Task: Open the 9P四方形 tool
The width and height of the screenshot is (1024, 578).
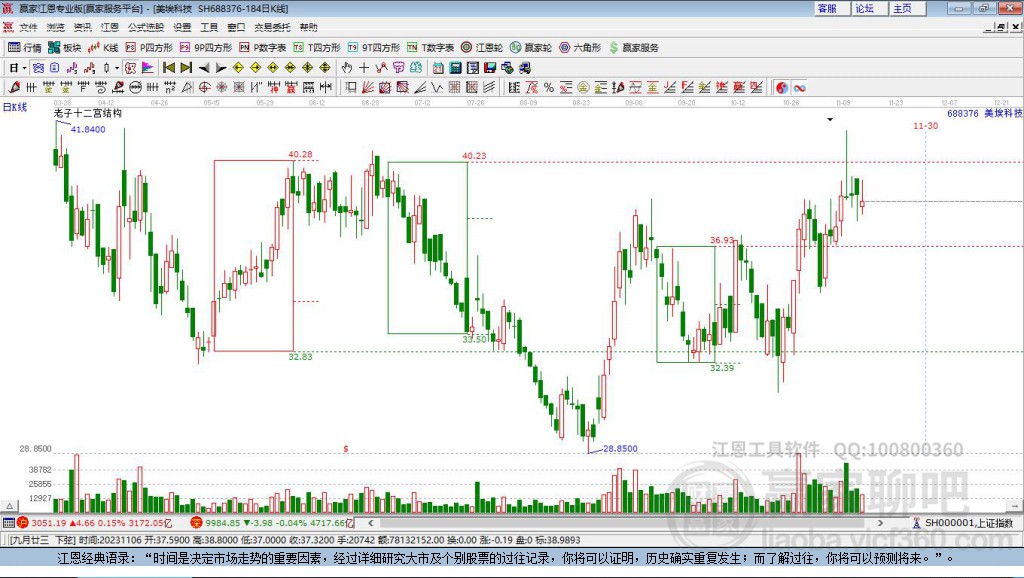Action: [206, 48]
